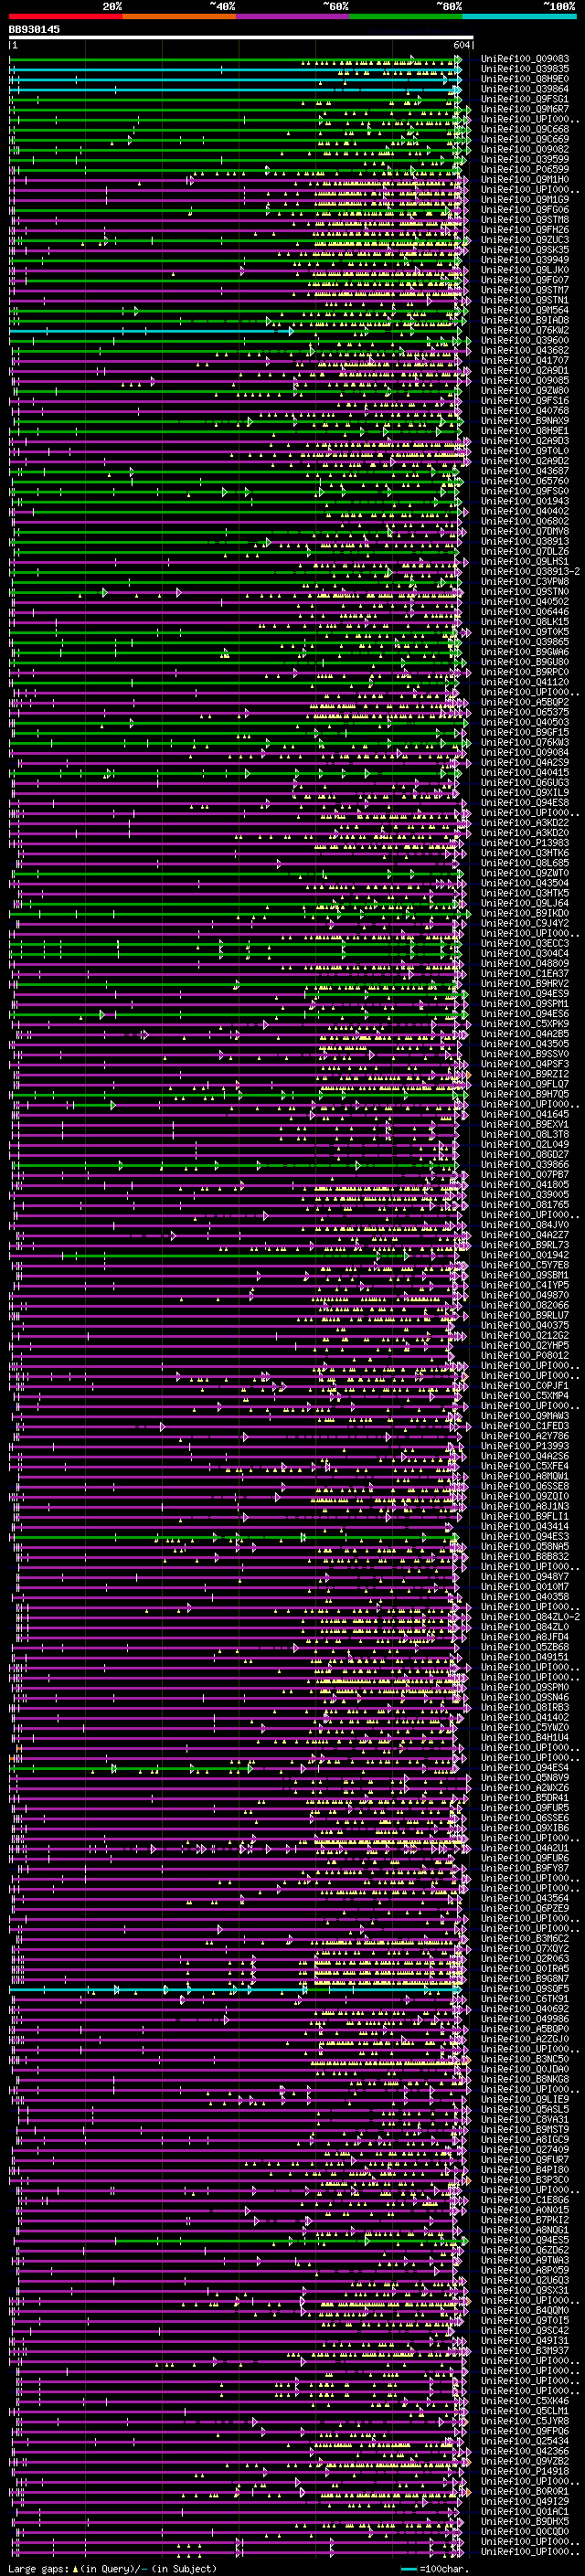Open hit UniRef100_Q01AC1
585x2576 pixels.
[525, 2511]
